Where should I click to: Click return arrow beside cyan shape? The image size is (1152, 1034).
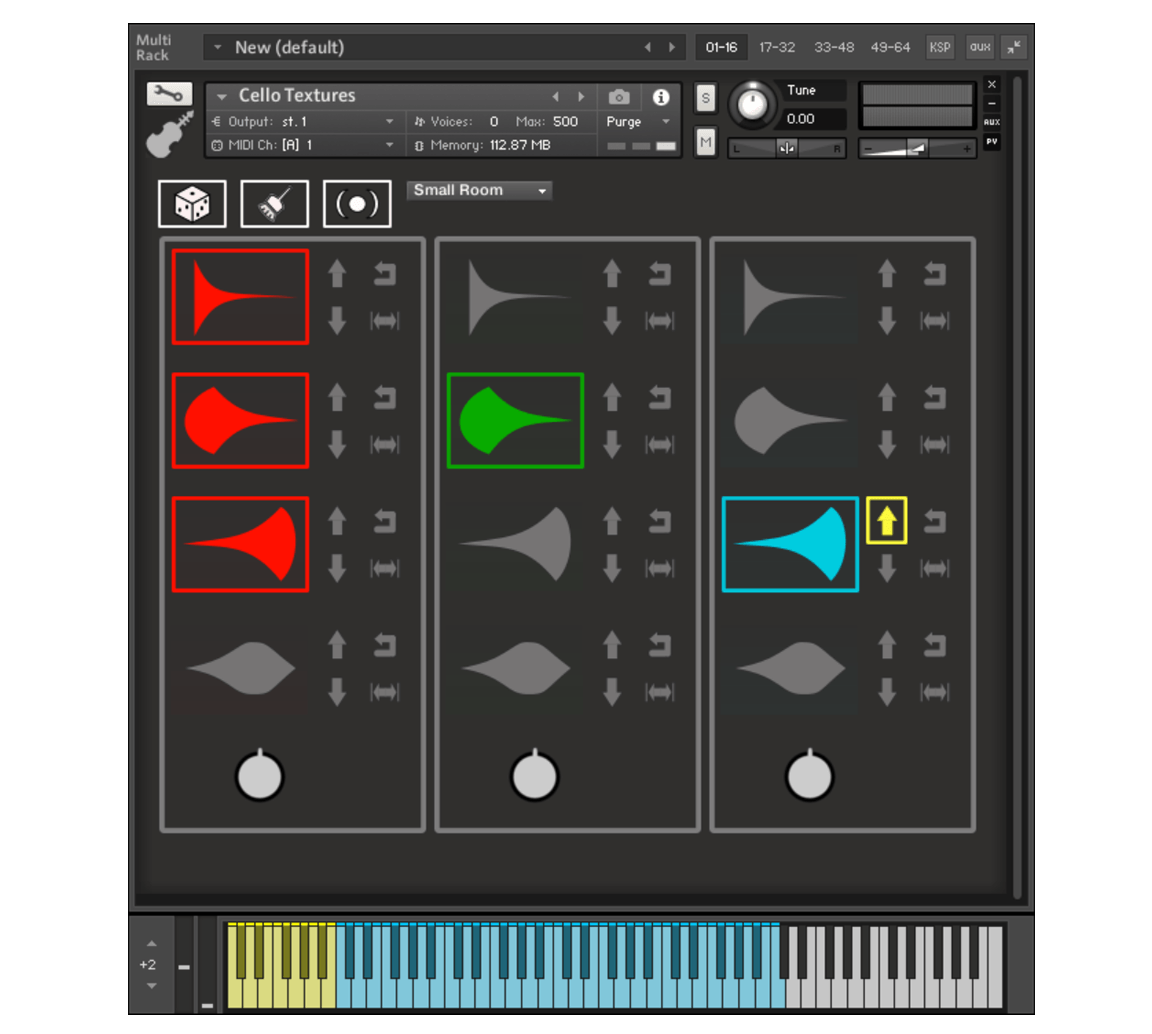pos(934,521)
